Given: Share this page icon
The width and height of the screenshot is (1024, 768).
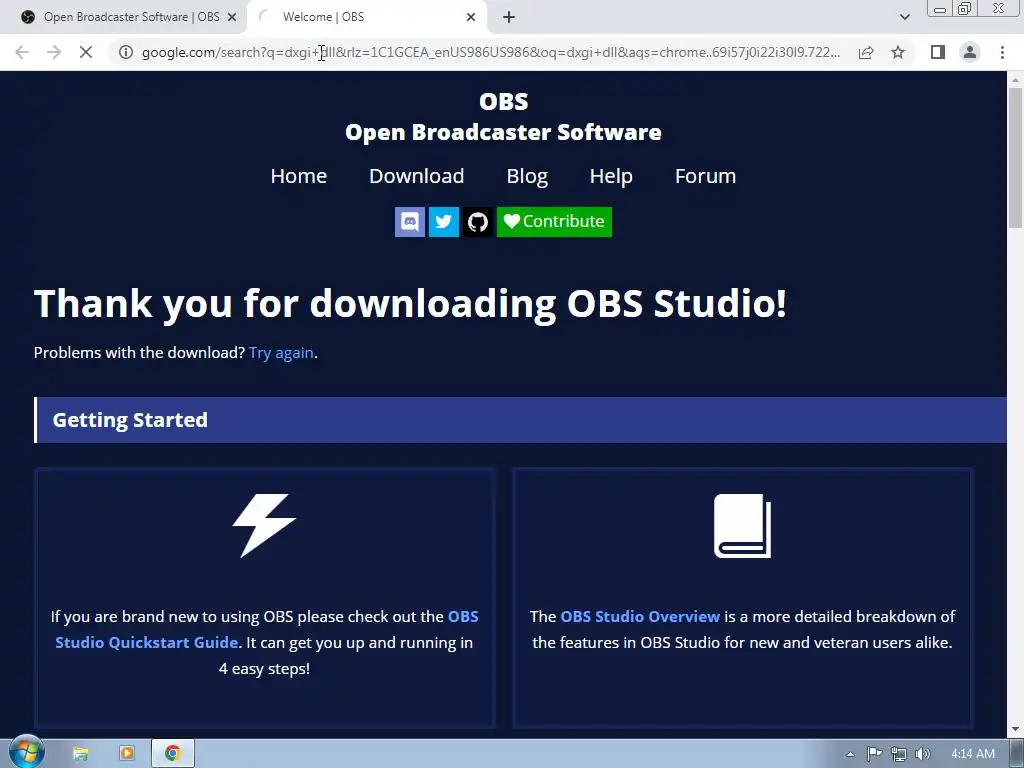Looking at the screenshot, I should [866, 52].
